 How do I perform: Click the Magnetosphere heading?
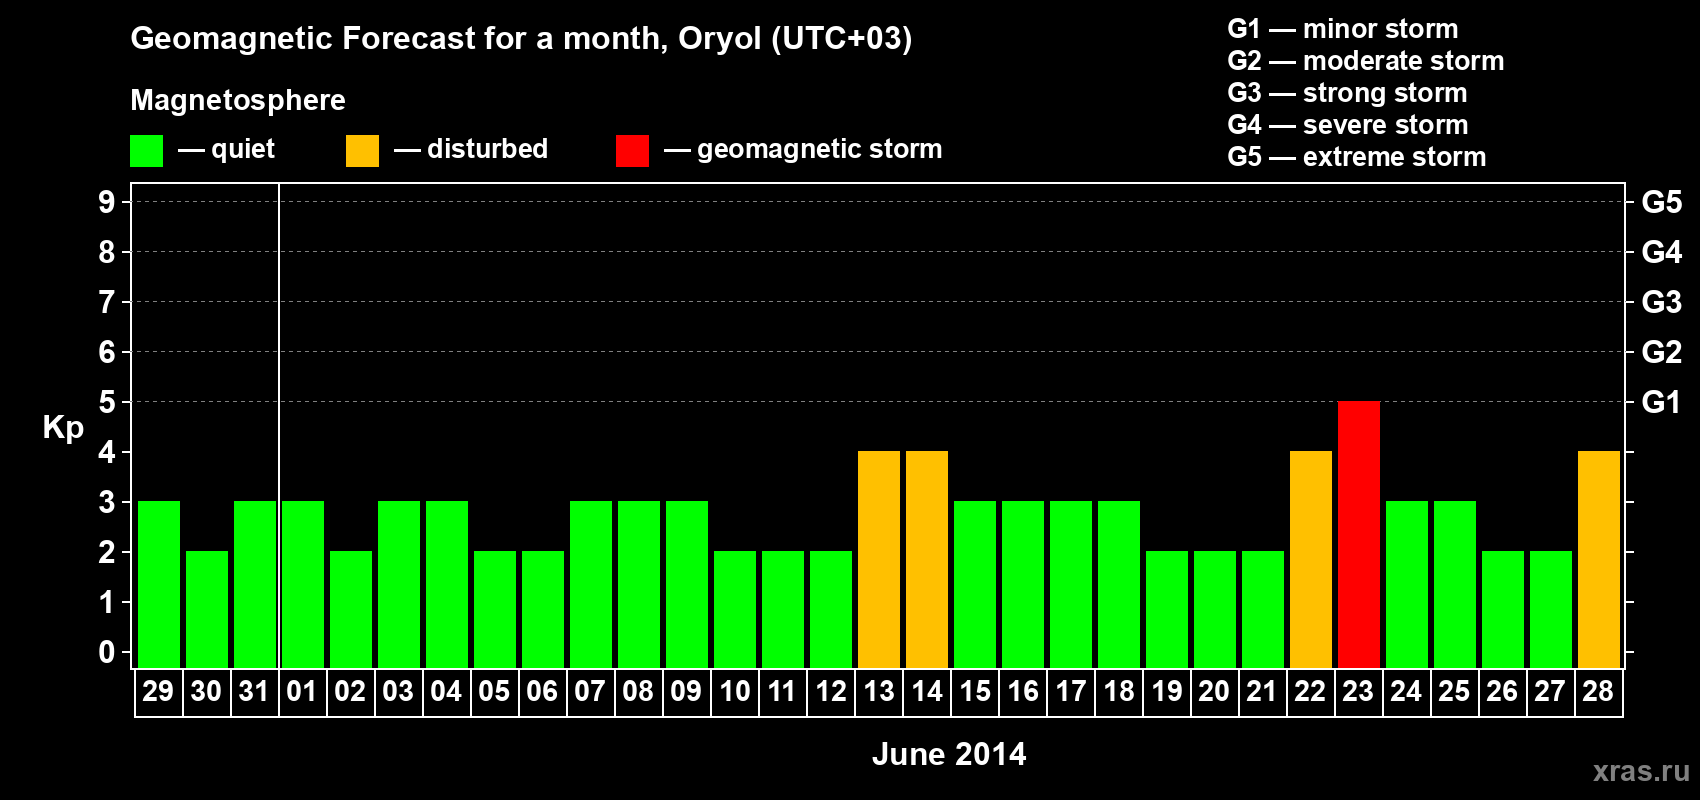(238, 100)
